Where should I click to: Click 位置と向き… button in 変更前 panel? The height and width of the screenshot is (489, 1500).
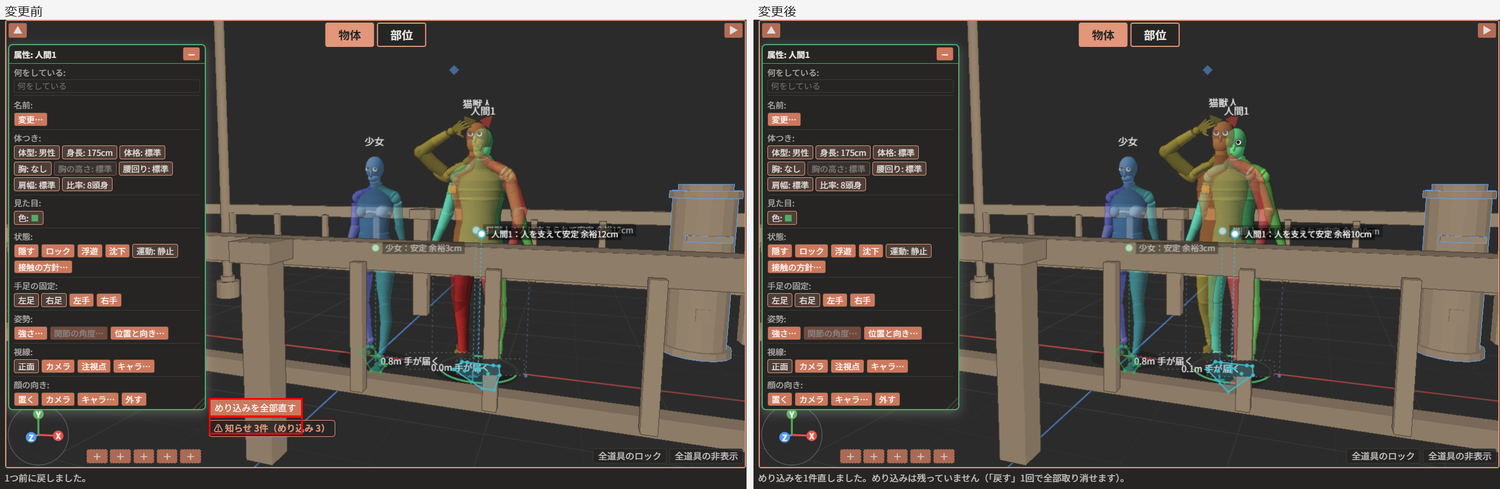[140, 333]
